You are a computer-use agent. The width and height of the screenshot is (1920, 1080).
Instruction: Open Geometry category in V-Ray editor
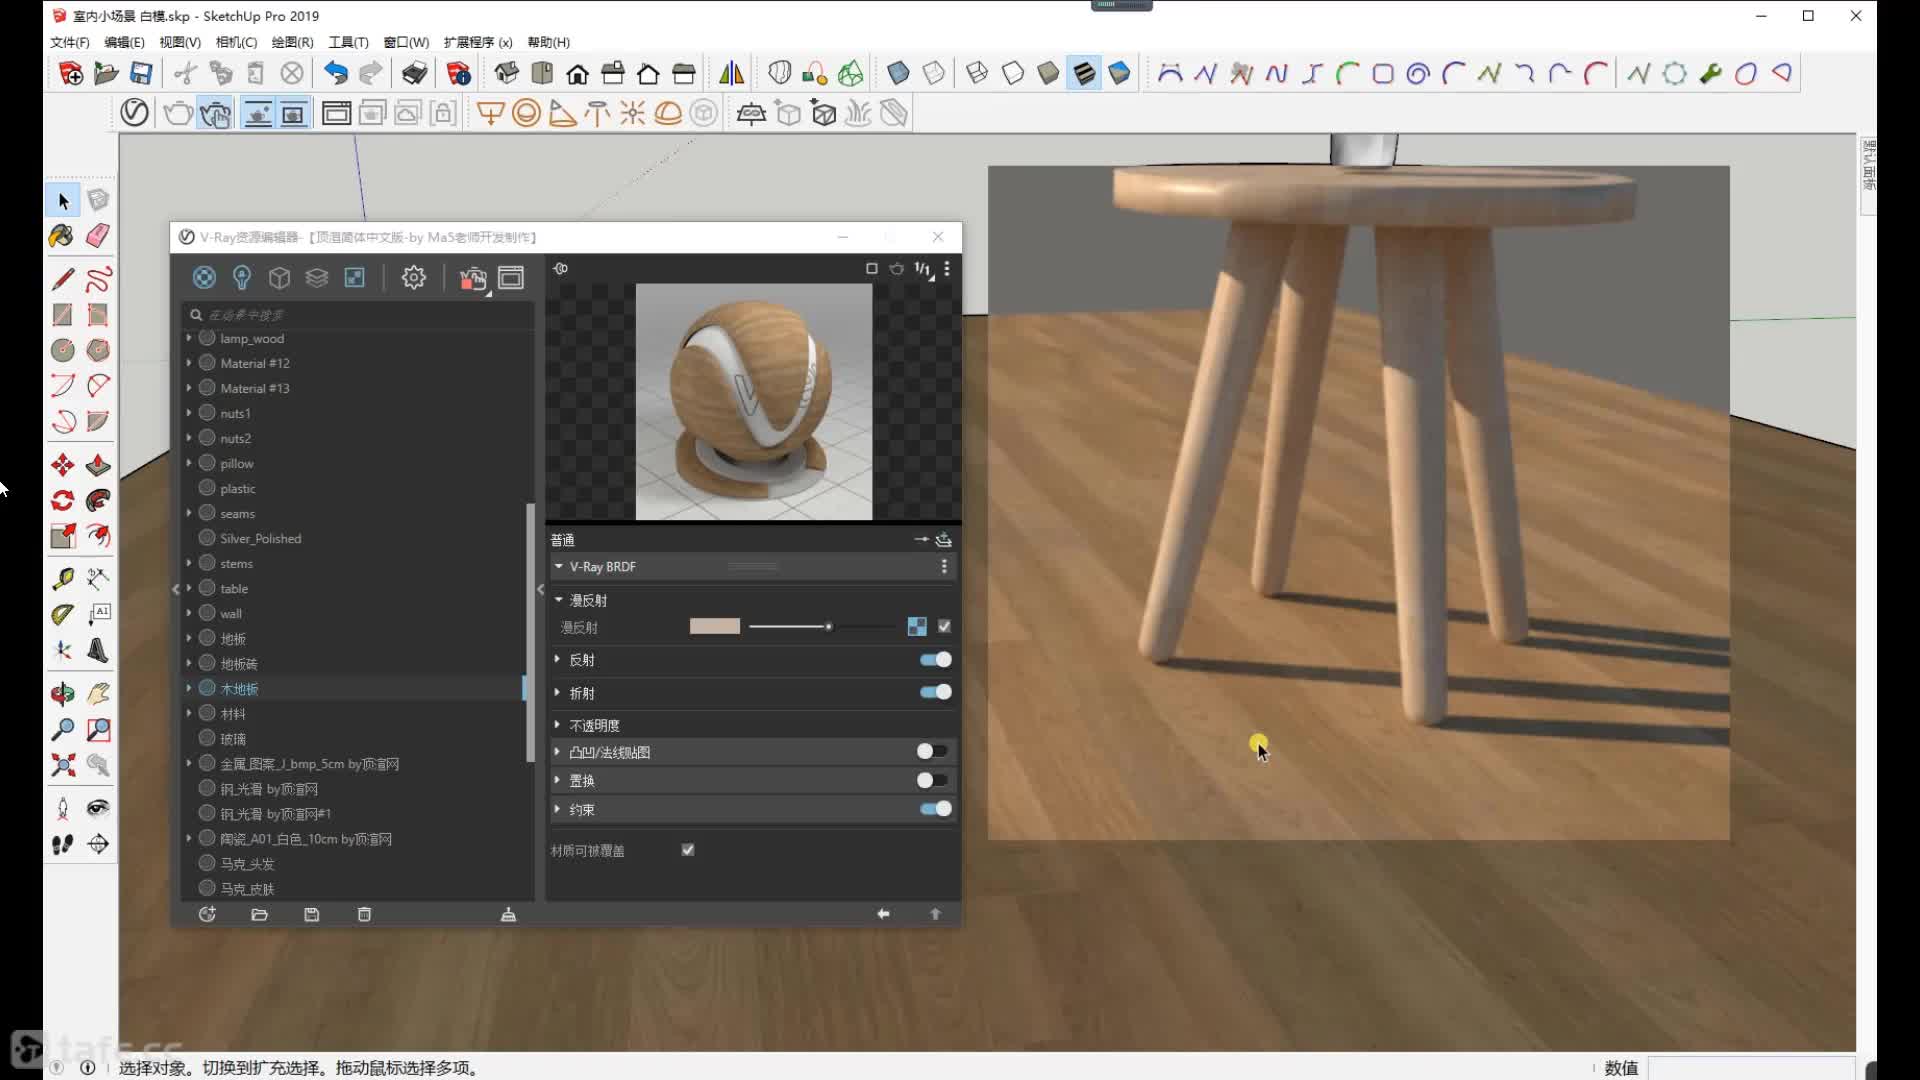pyautogui.click(x=279, y=277)
